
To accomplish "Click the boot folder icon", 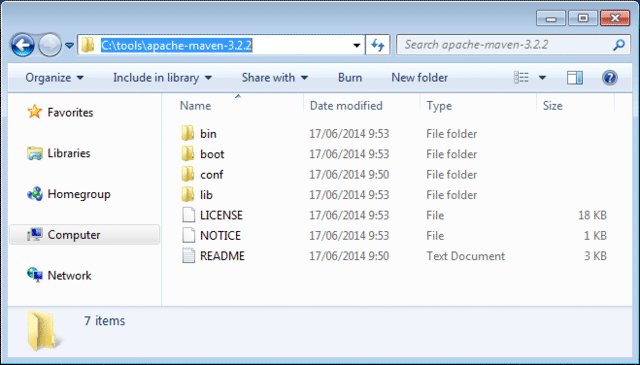I will pos(188,154).
